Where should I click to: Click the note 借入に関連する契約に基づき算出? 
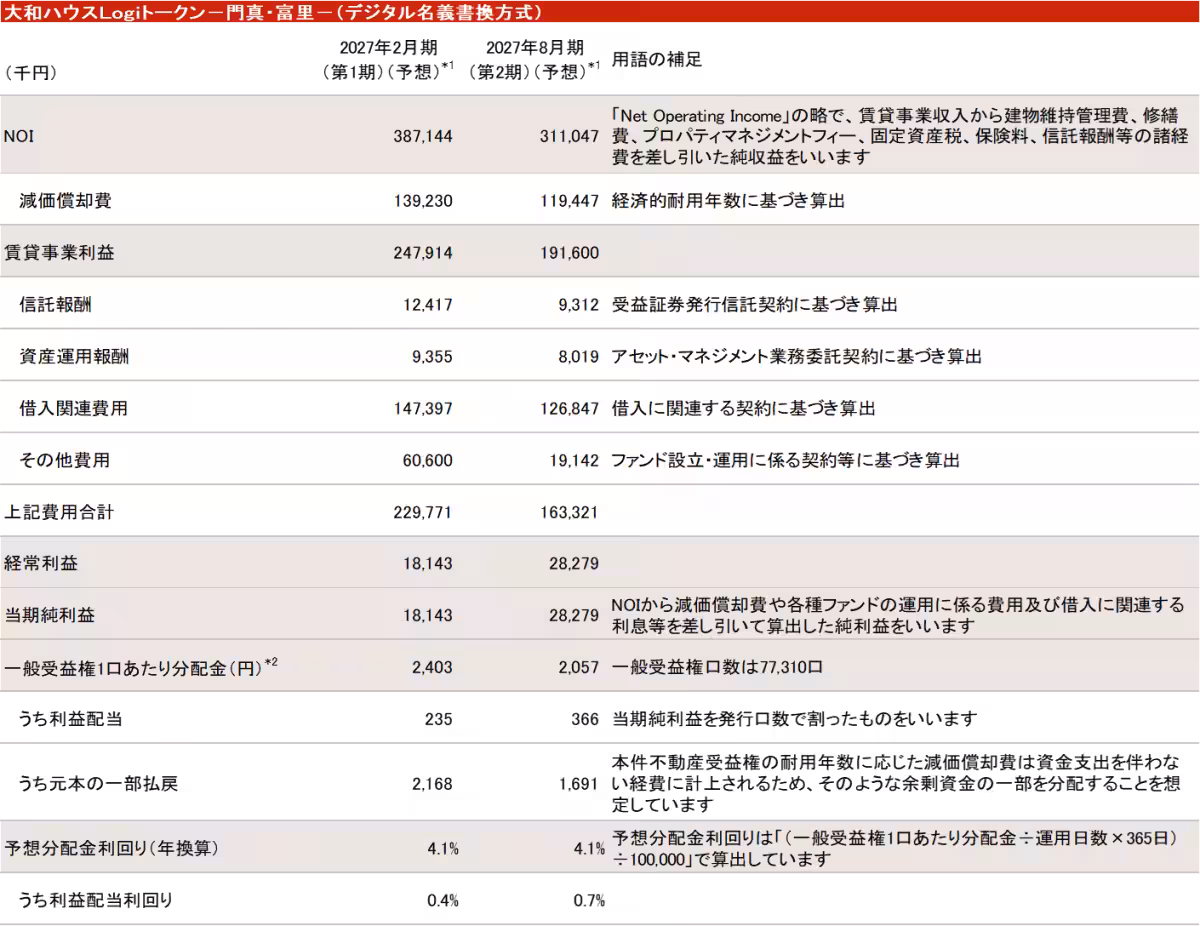pos(744,409)
